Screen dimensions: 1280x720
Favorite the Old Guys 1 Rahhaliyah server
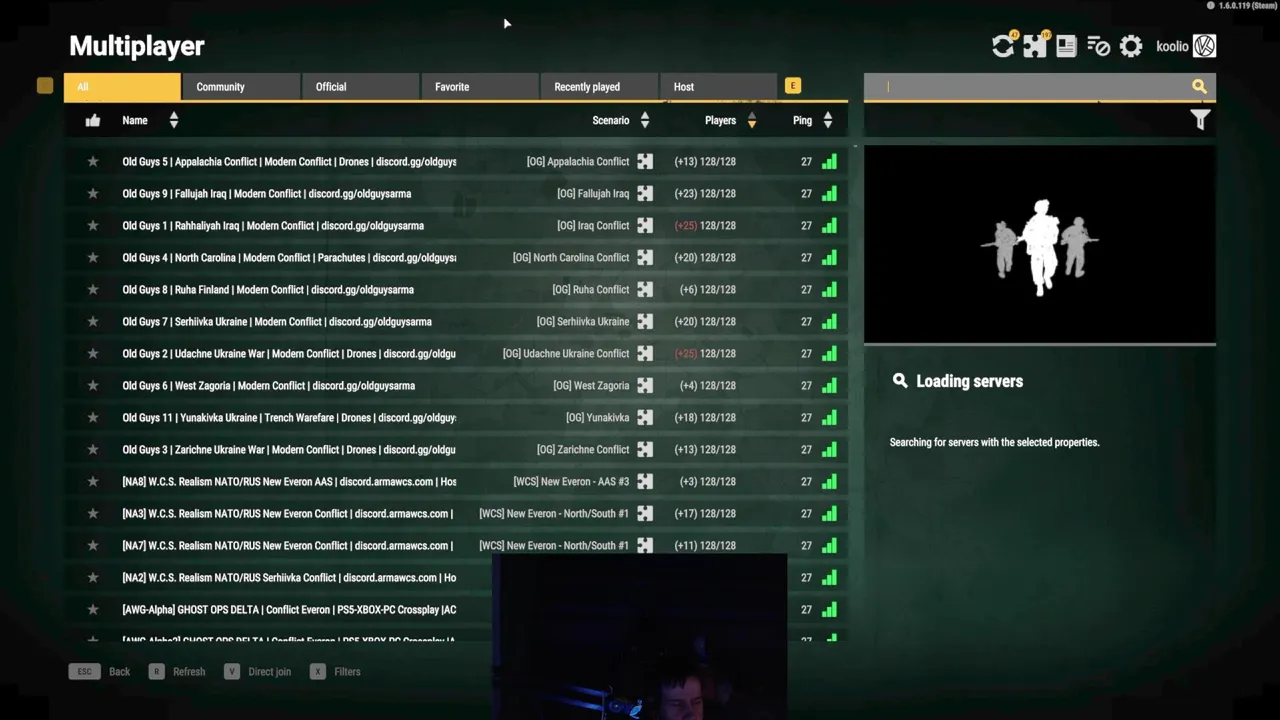(x=93, y=225)
